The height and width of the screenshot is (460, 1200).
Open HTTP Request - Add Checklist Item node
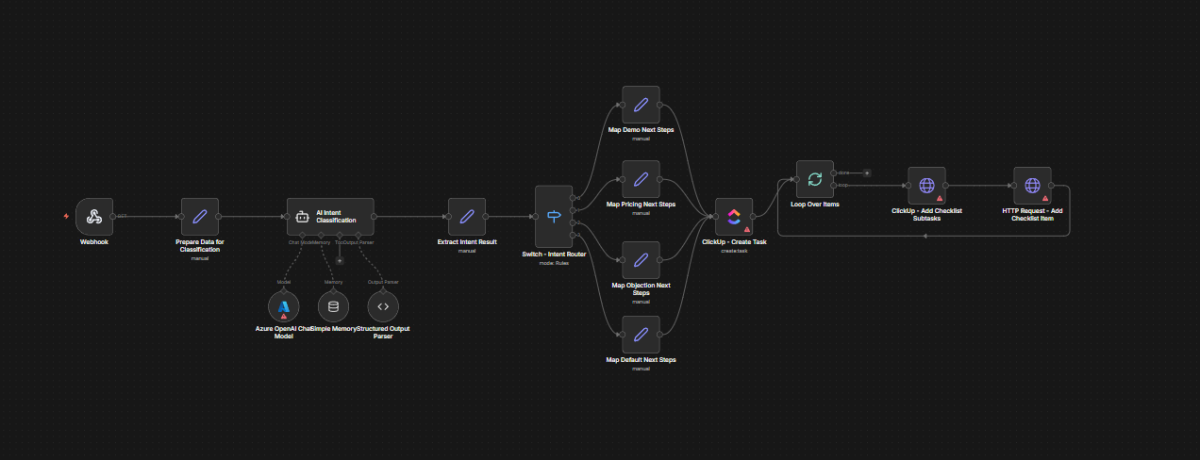point(1032,186)
